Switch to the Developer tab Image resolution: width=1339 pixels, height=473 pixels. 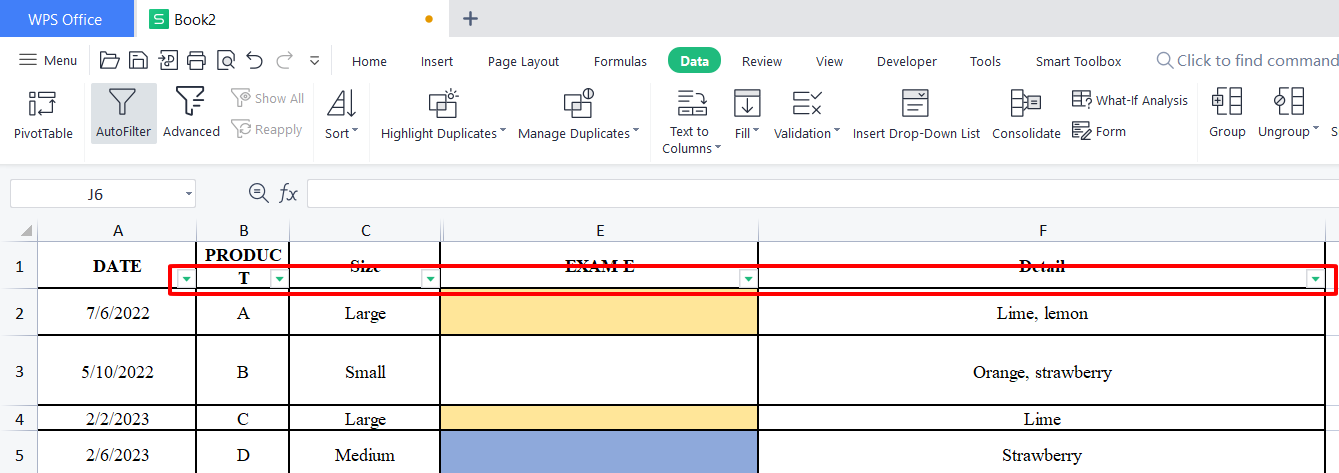pyautogui.click(x=907, y=61)
